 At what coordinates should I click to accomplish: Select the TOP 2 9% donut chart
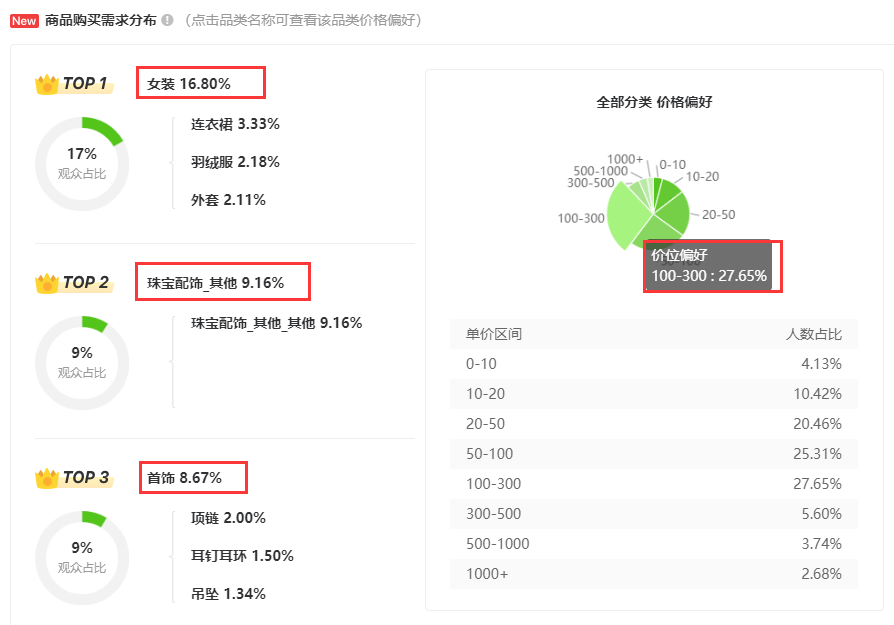pyautogui.click(x=82, y=363)
